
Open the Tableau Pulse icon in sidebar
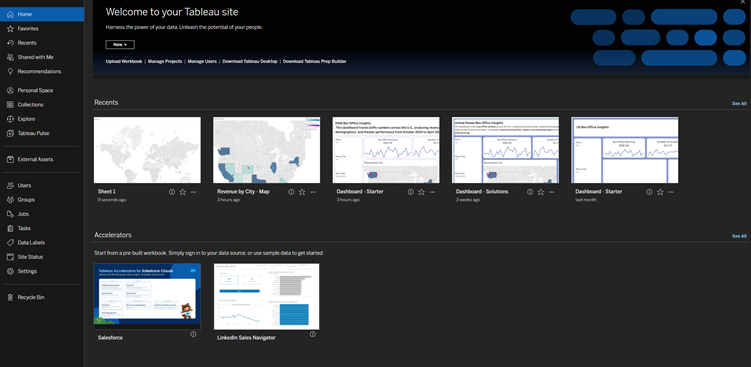(x=10, y=133)
